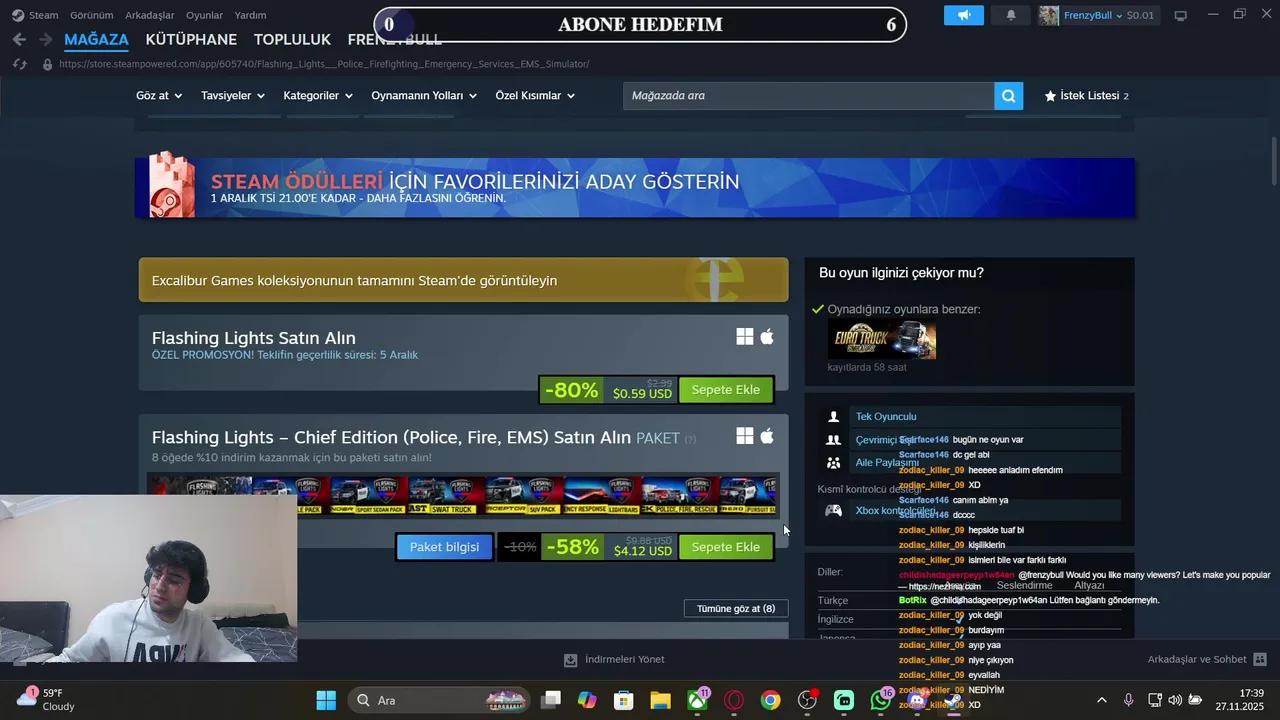This screenshot has height=720, width=1280.
Task: Click the single-player icon beside Tek Oyunculu
Action: 833,417
